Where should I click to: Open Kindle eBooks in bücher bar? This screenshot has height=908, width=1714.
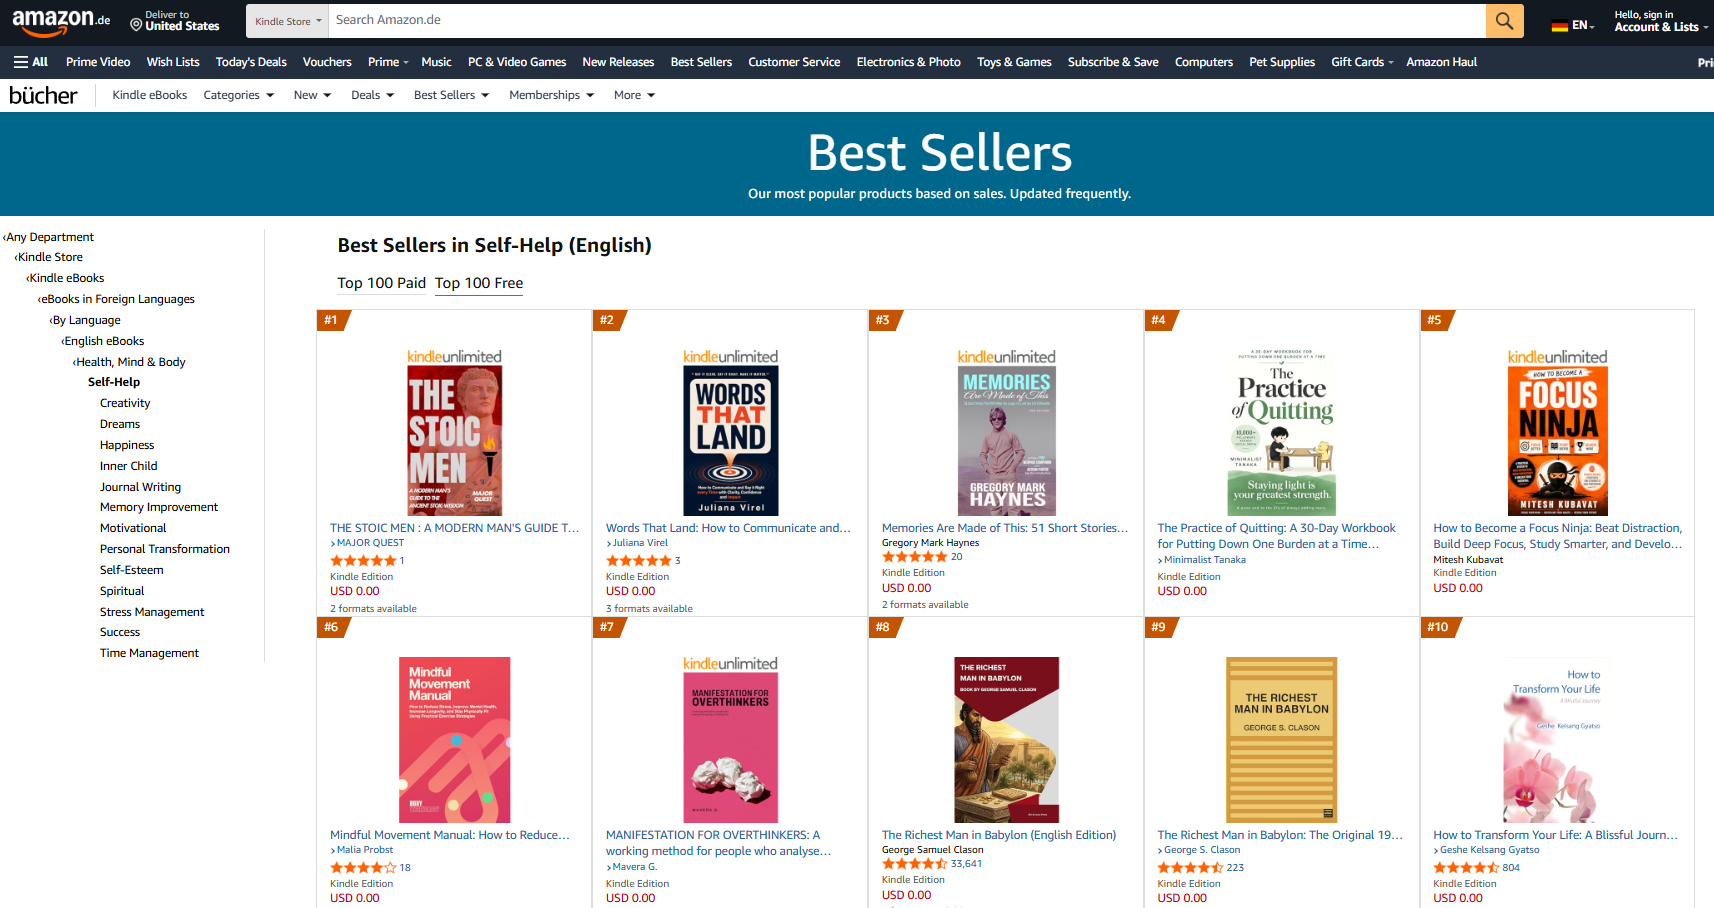tap(150, 95)
